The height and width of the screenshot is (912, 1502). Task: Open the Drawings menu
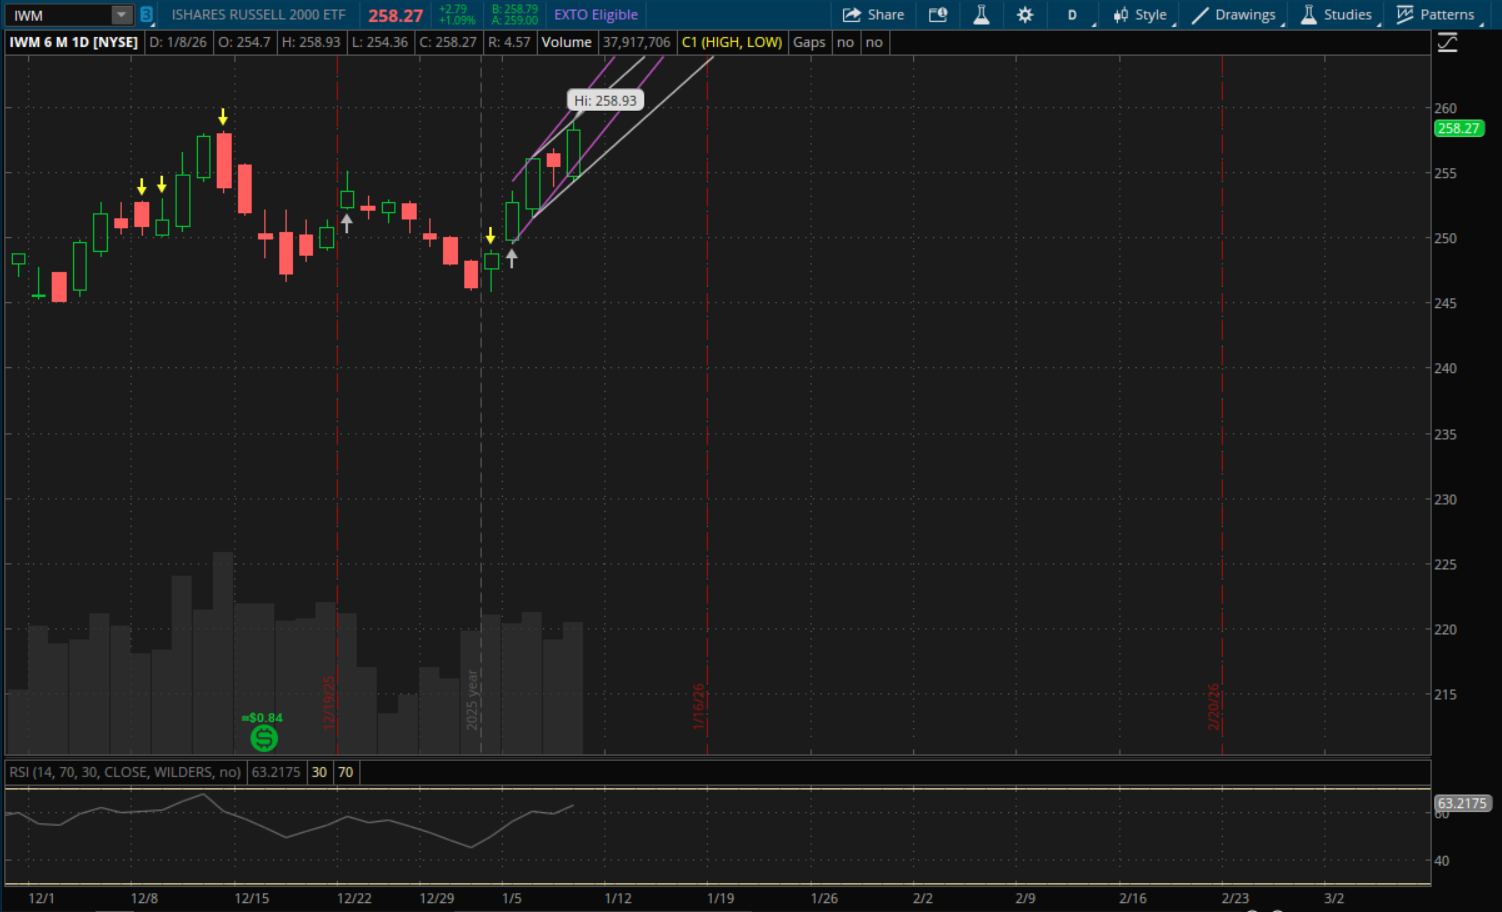(x=1234, y=15)
